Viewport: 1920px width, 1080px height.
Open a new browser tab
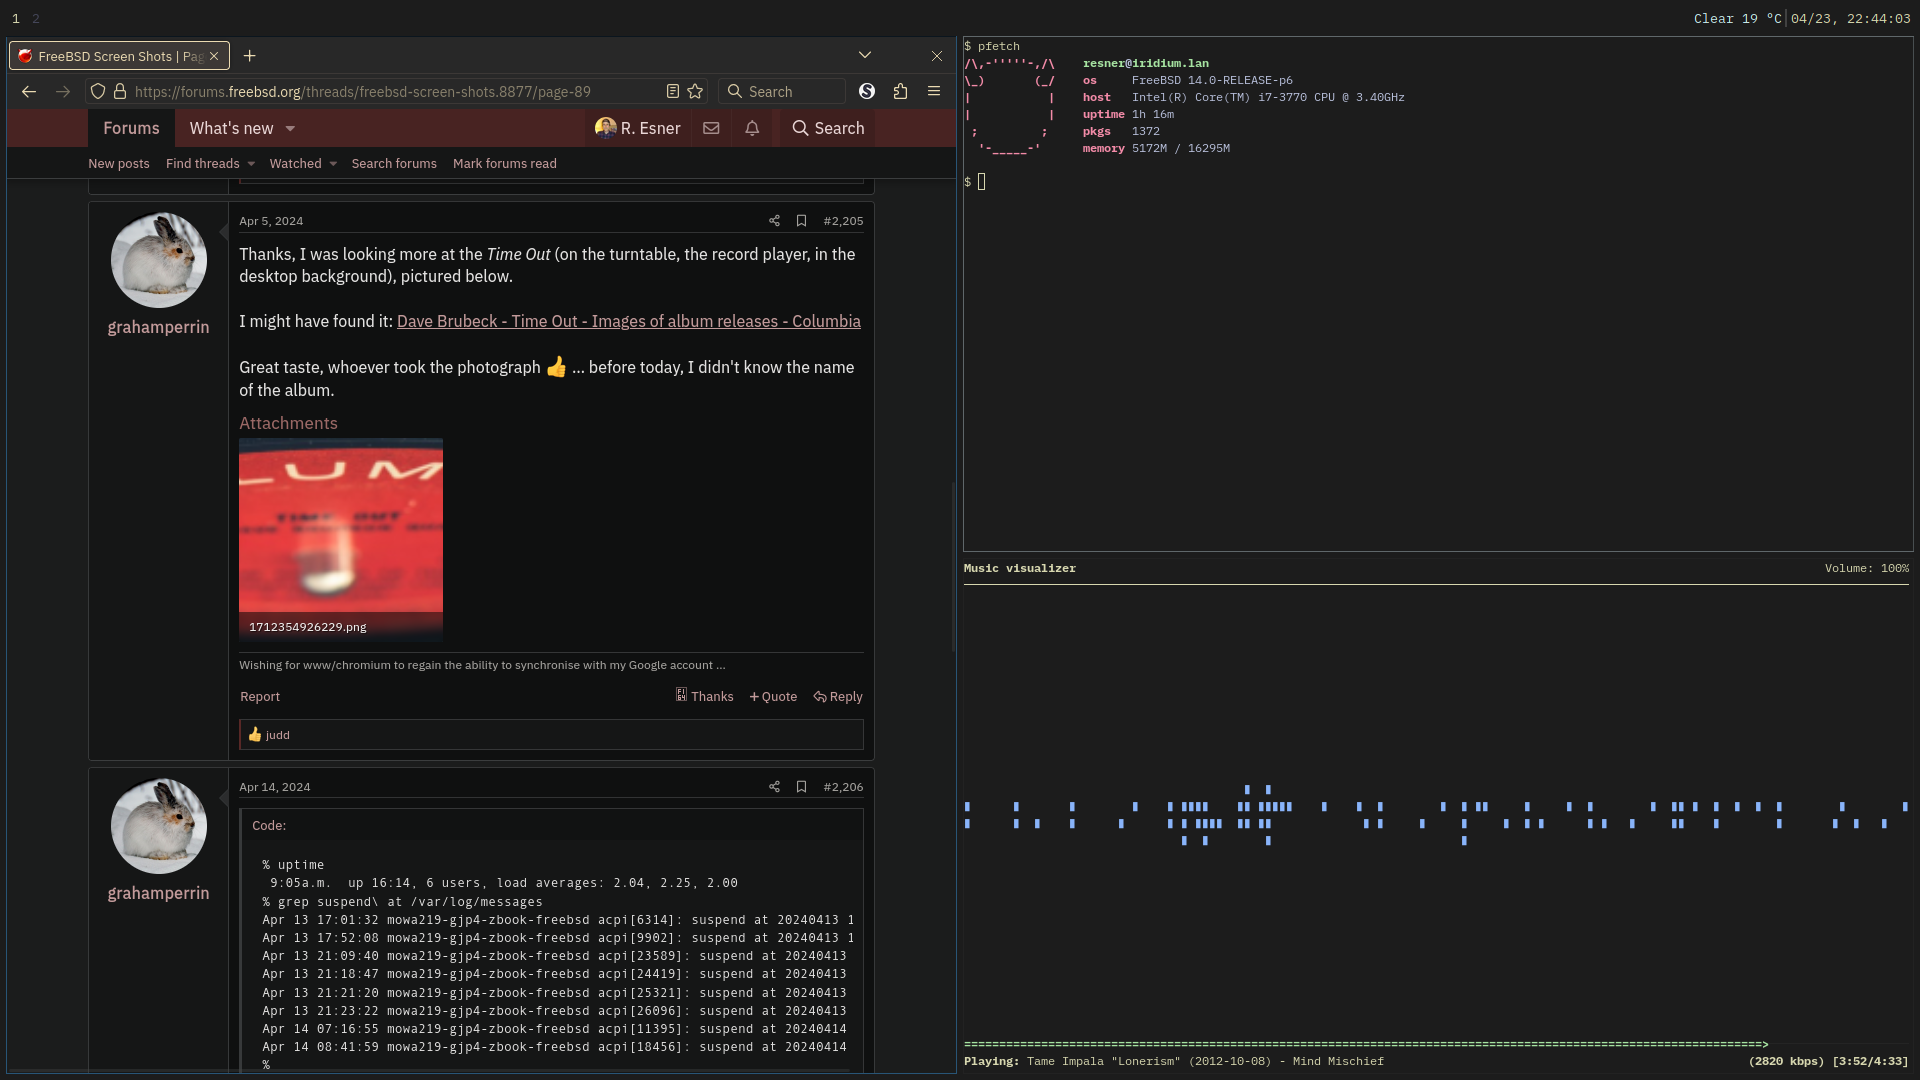tap(250, 56)
